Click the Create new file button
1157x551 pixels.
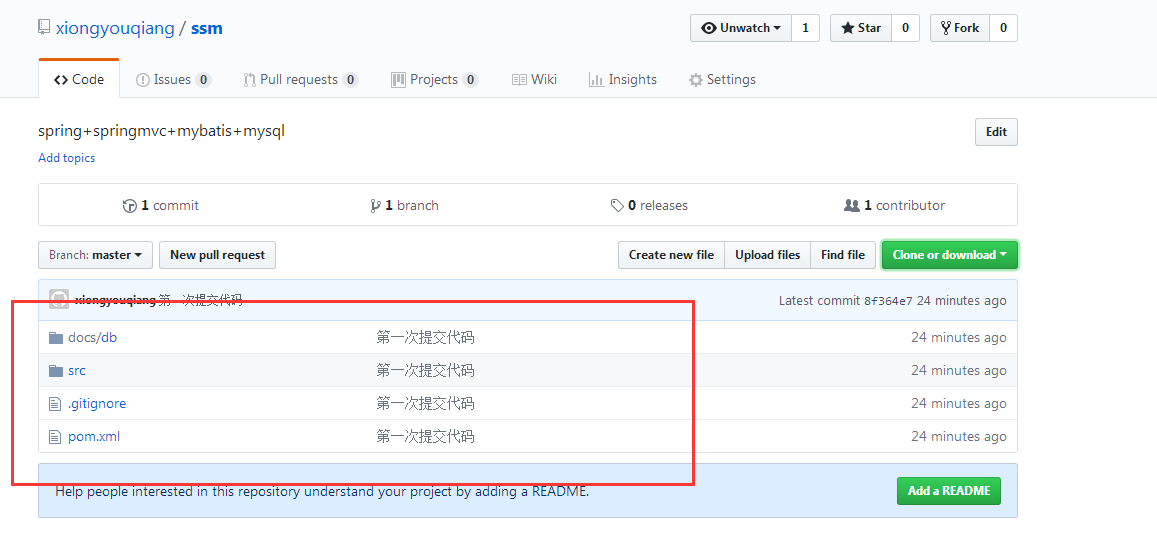[x=671, y=254]
